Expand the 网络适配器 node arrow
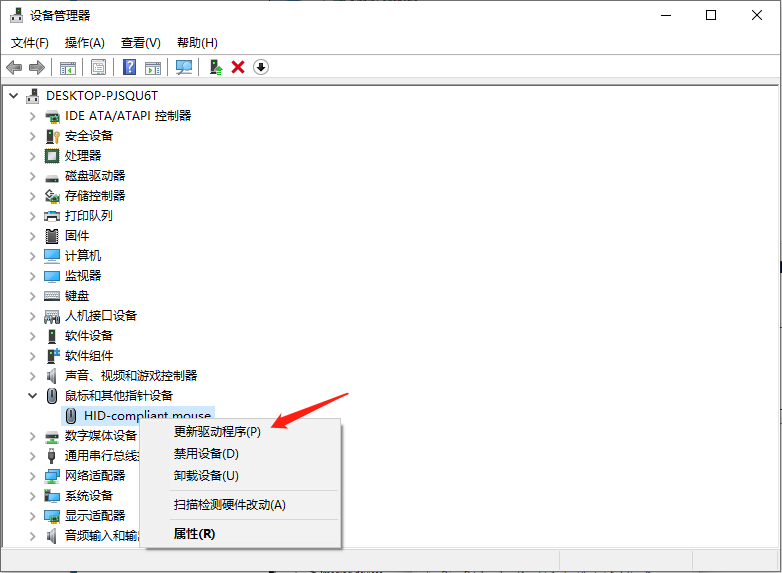The height and width of the screenshot is (573, 782). pos(32,476)
